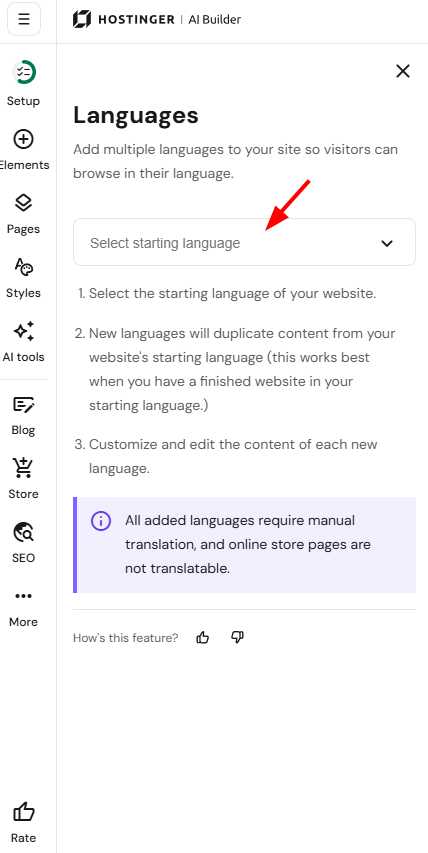Expand the More options (three dots)
This screenshot has width=428, height=853.
[23, 596]
